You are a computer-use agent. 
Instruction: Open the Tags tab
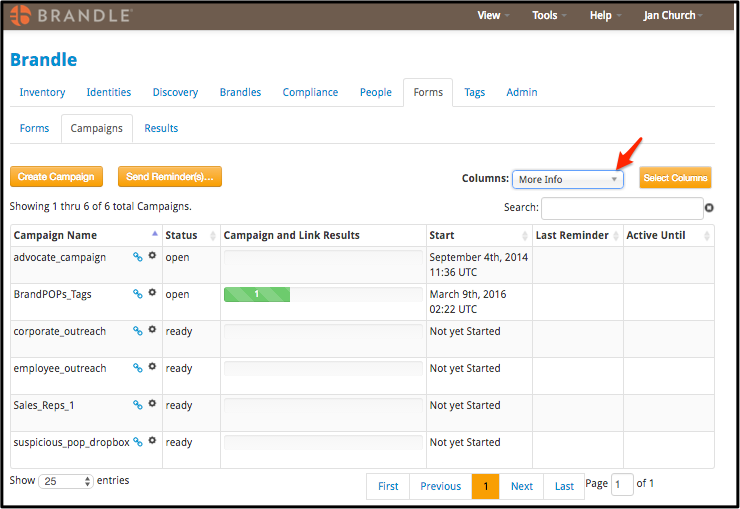474,92
